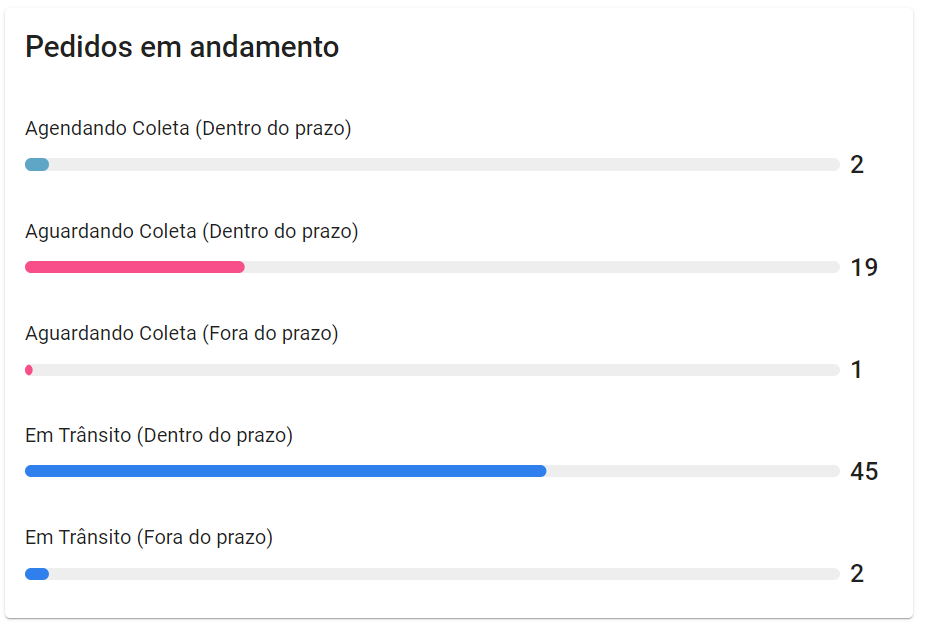Select 'Agendando Coleta (Dentro do prazo)' label
Image resolution: width=927 pixels, height=627 pixels.
[x=188, y=128]
